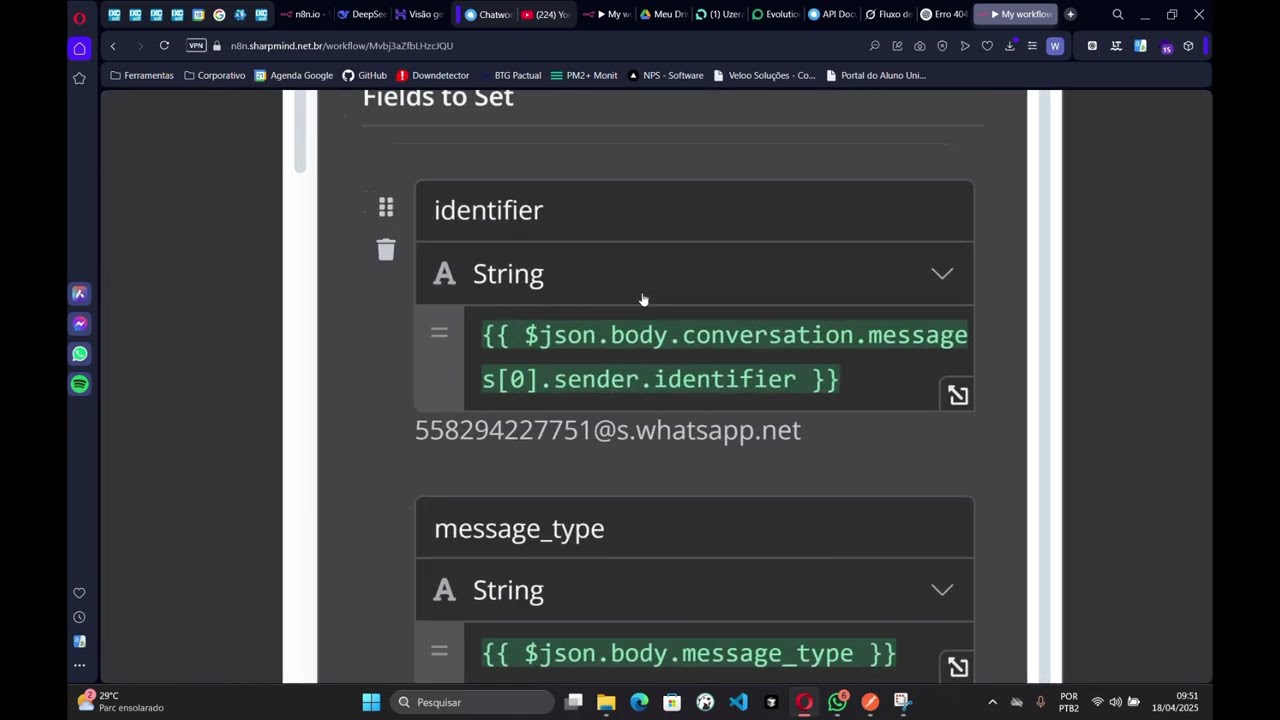This screenshot has width=1280, height=720.
Task: Open expression editor for message_type value
Action: [958, 667]
